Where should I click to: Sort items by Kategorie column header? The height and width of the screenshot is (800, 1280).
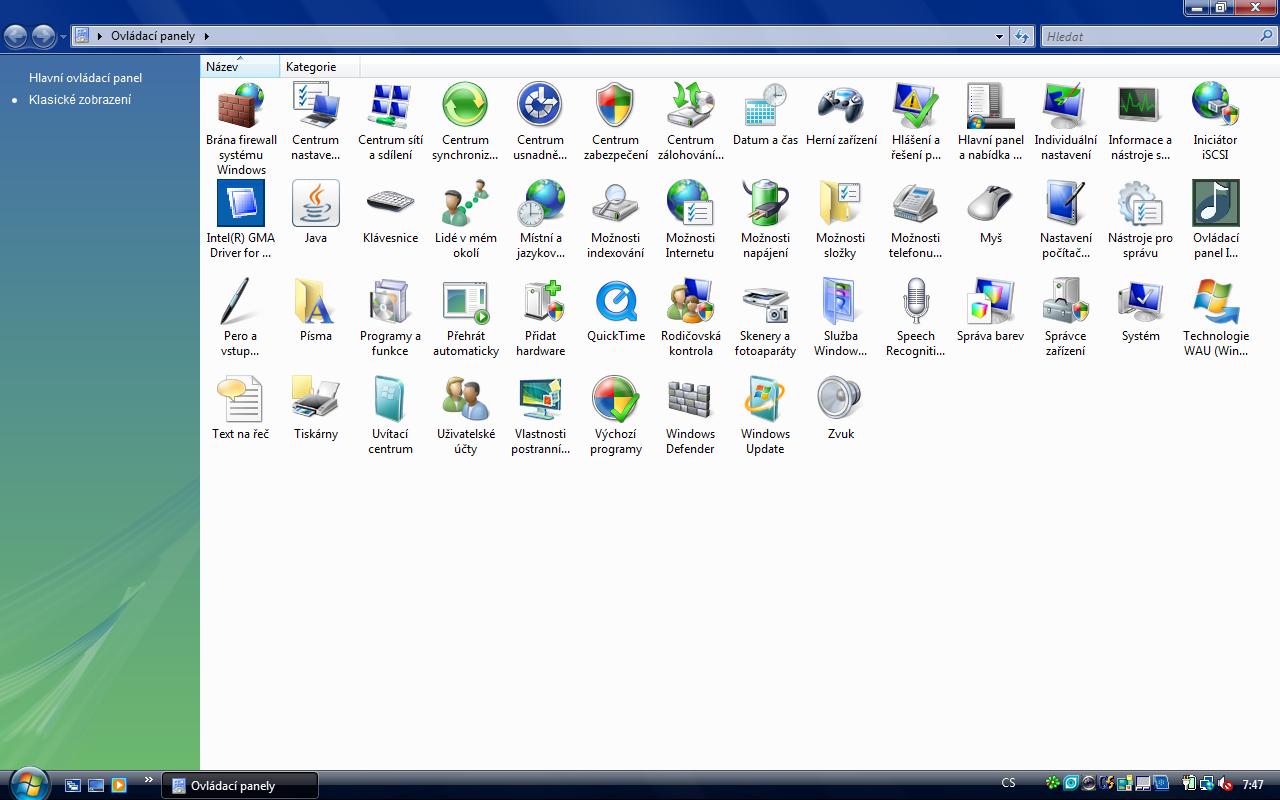[x=319, y=67]
